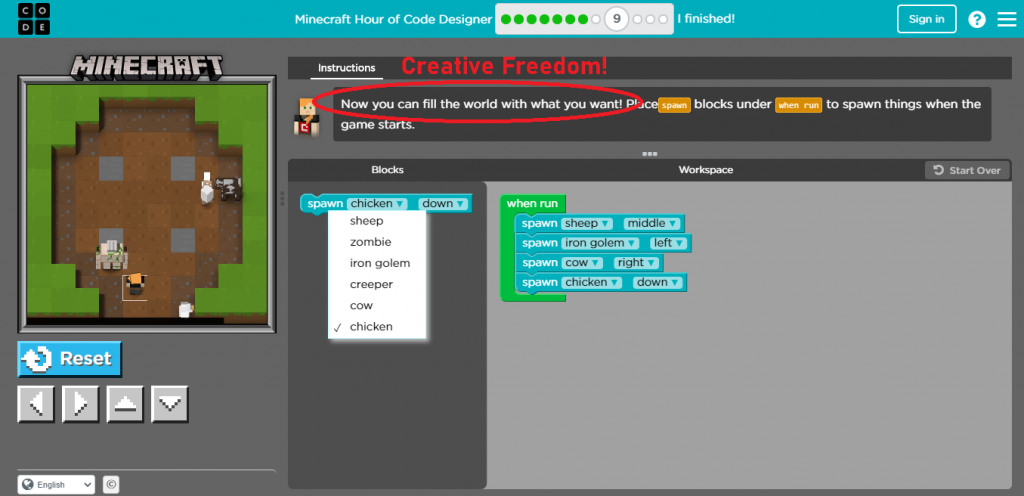Move player with up arrow button
This screenshot has width=1024, height=496.
tap(125, 404)
